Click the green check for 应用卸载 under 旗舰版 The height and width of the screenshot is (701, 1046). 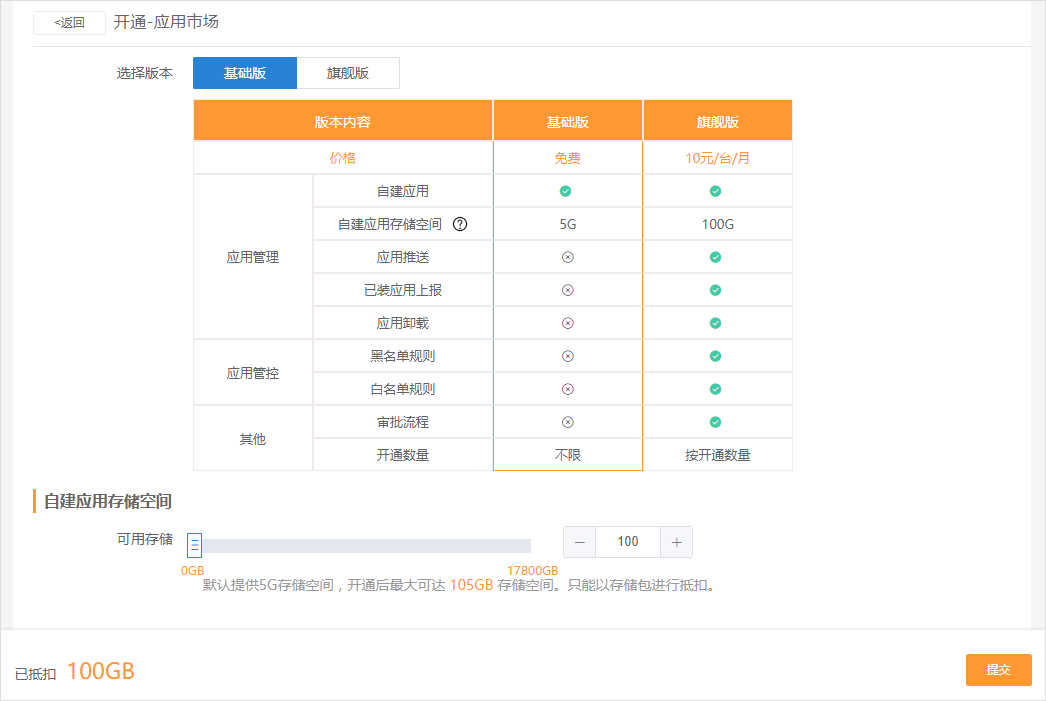tap(716, 323)
